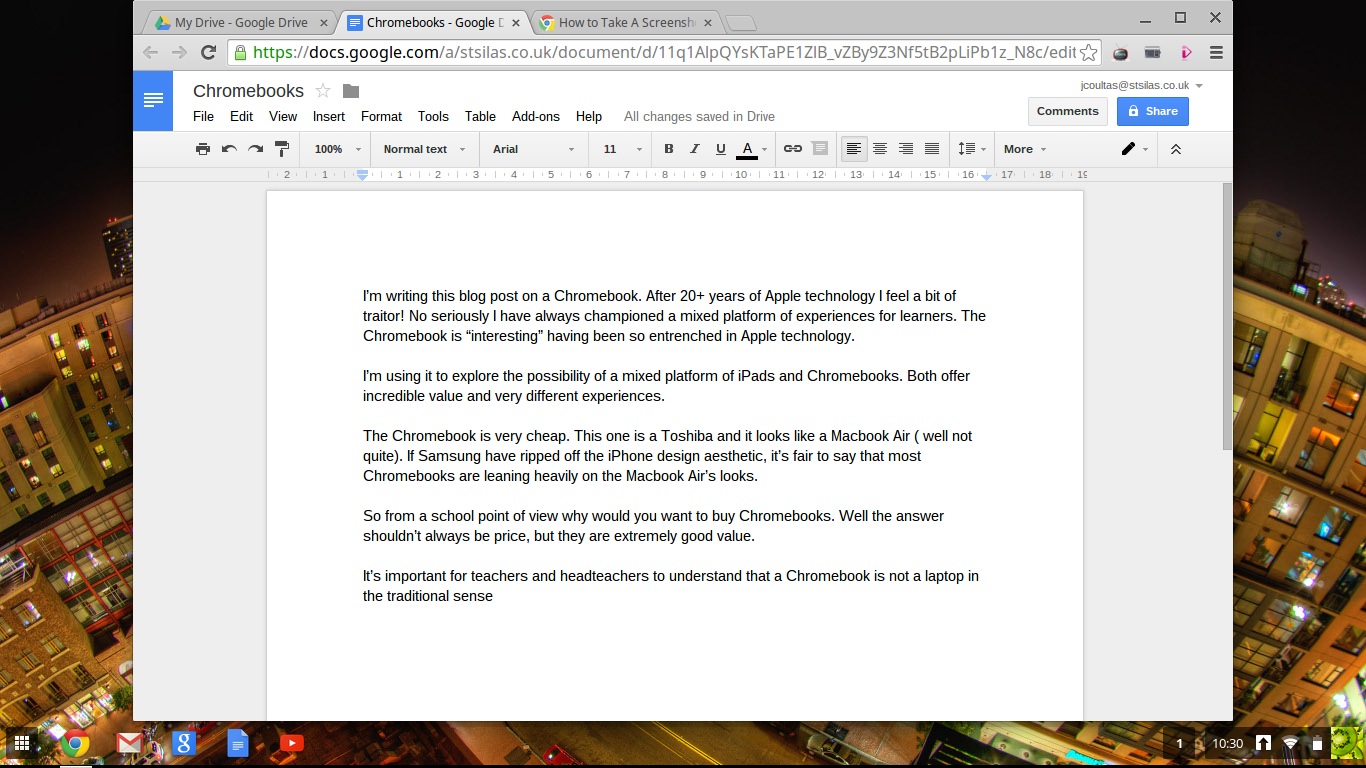Open account menu for jcoultas@stsilas.co.uk
The height and width of the screenshot is (768, 1366).
click(x=1142, y=86)
